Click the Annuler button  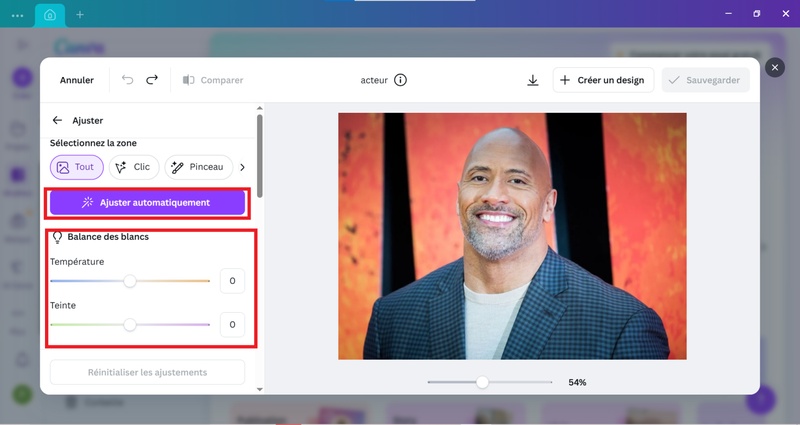click(x=77, y=80)
